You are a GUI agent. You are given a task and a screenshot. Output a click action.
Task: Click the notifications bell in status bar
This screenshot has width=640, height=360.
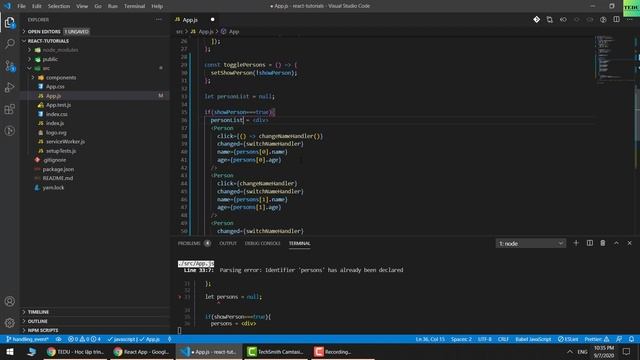pos(631,339)
